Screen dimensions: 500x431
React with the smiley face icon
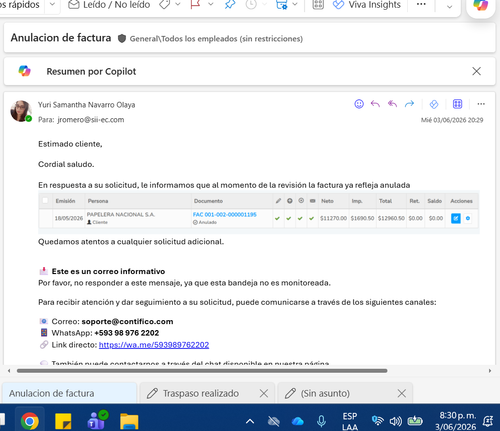click(x=359, y=104)
